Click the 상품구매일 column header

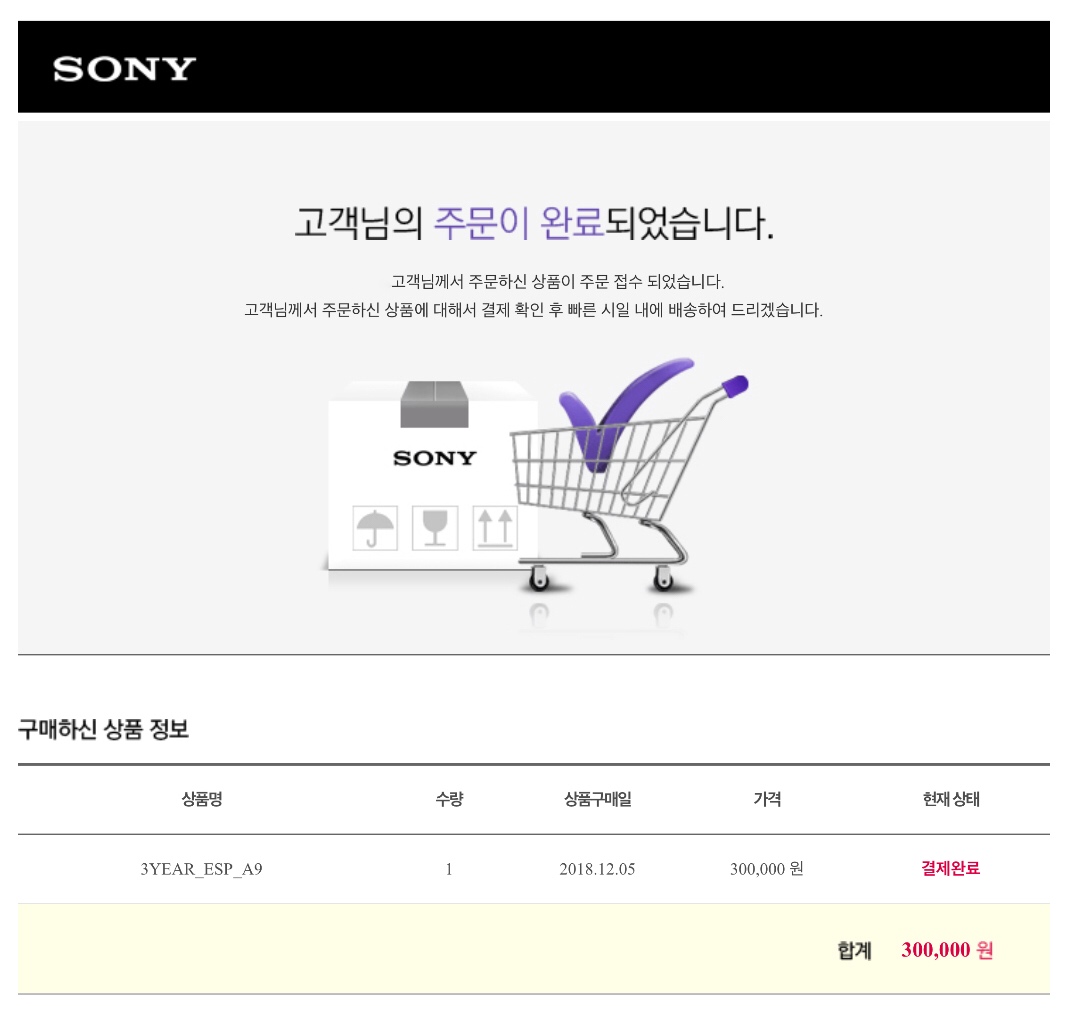pyautogui.click(x=598, y=799)
